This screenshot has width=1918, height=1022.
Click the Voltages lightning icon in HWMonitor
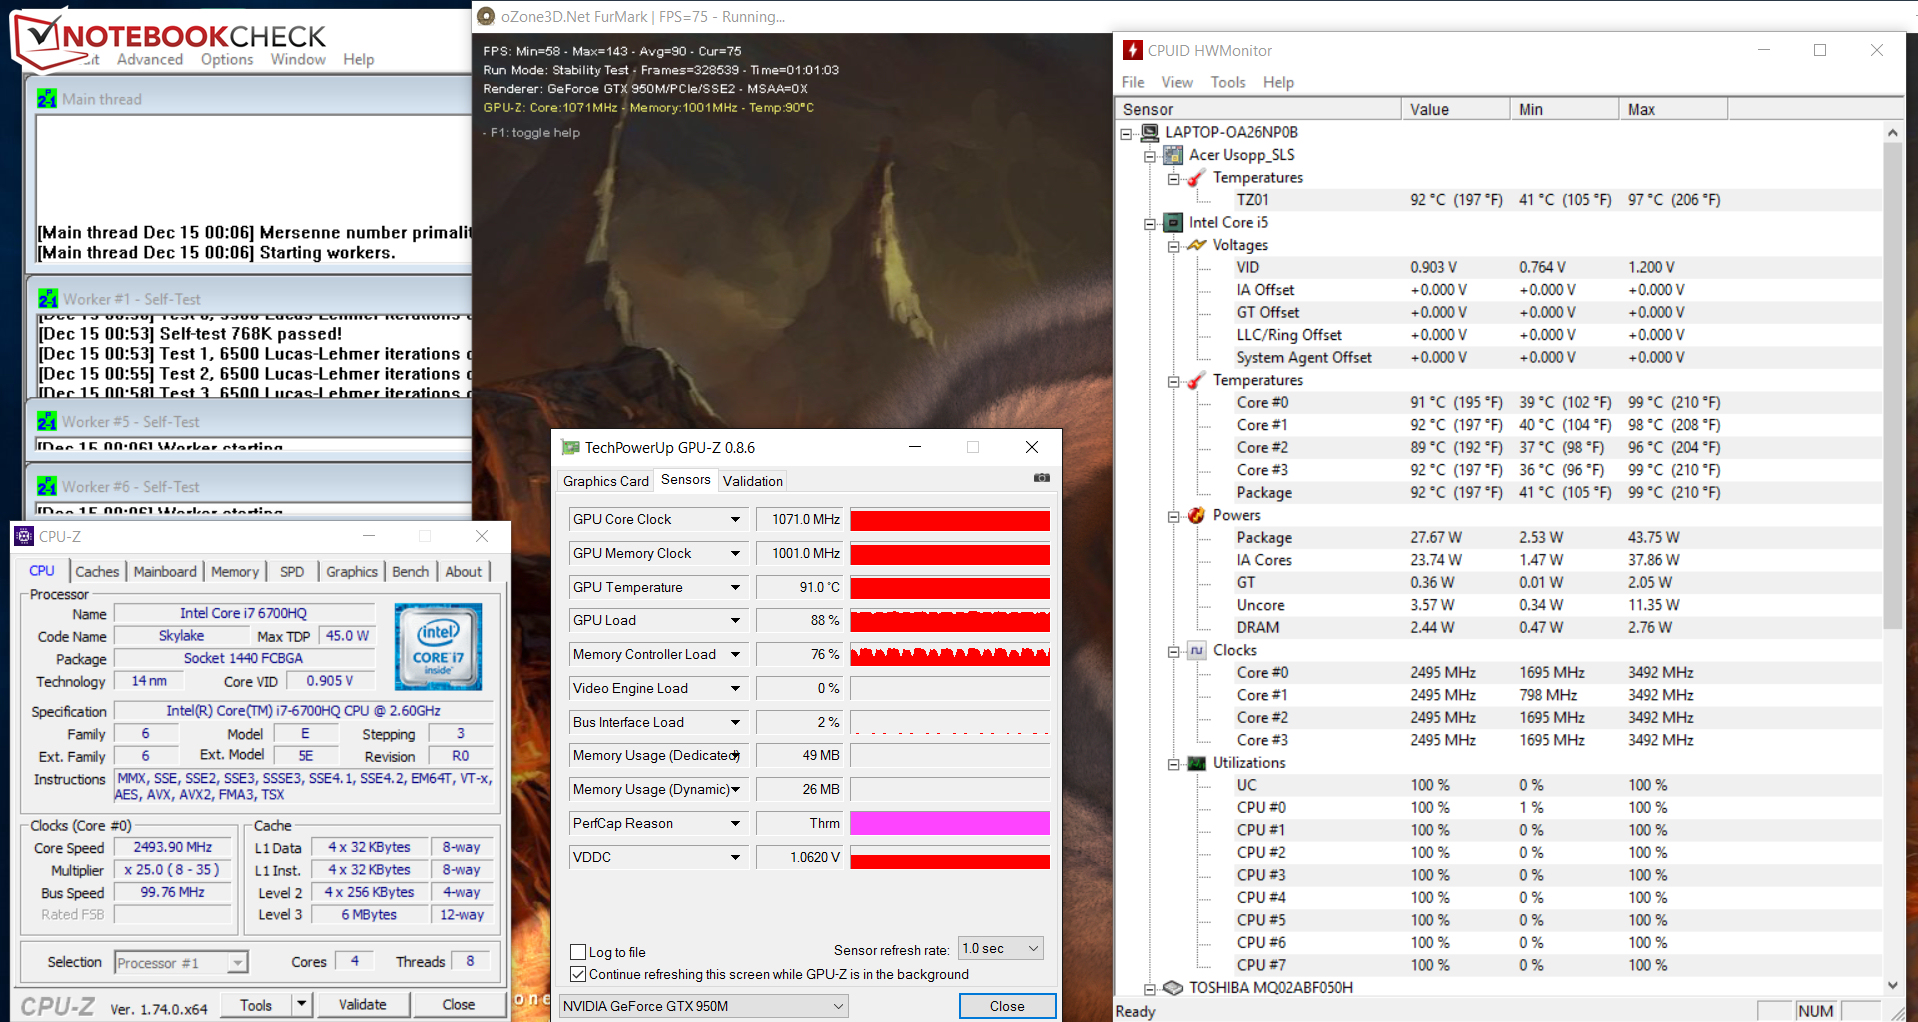point(1196,245)
